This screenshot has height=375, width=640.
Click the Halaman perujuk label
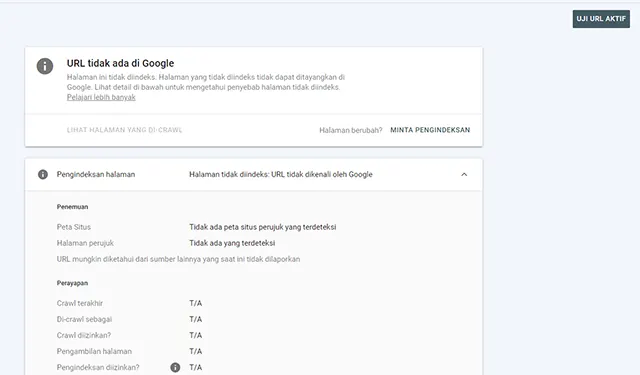pyautogui.click(x=85, y=243)
